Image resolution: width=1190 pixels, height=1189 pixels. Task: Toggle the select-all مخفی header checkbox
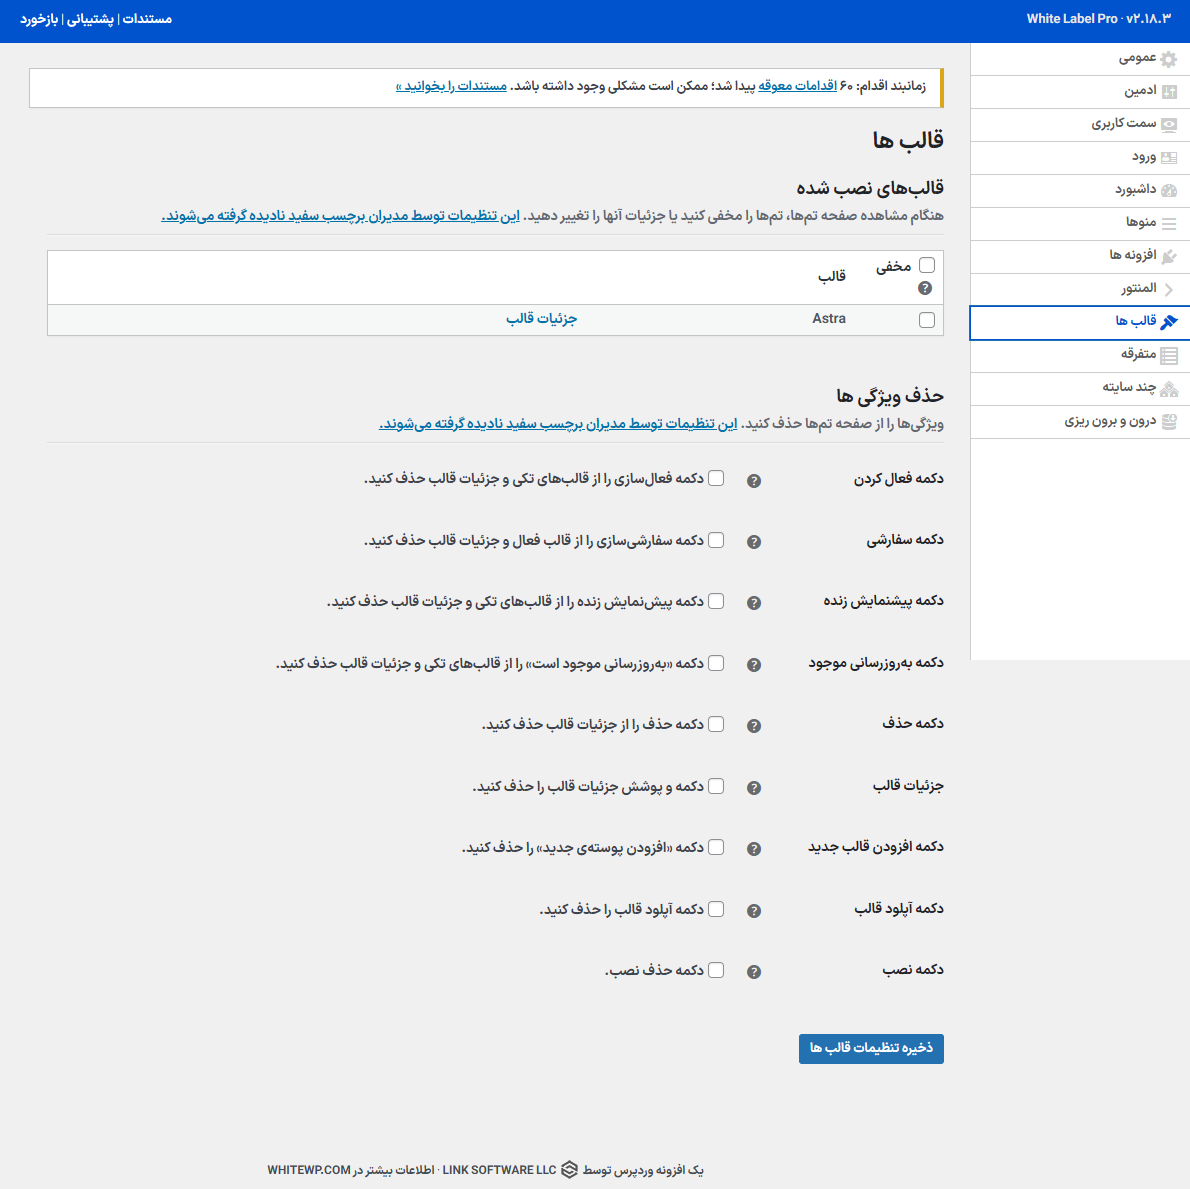point(927,265)
